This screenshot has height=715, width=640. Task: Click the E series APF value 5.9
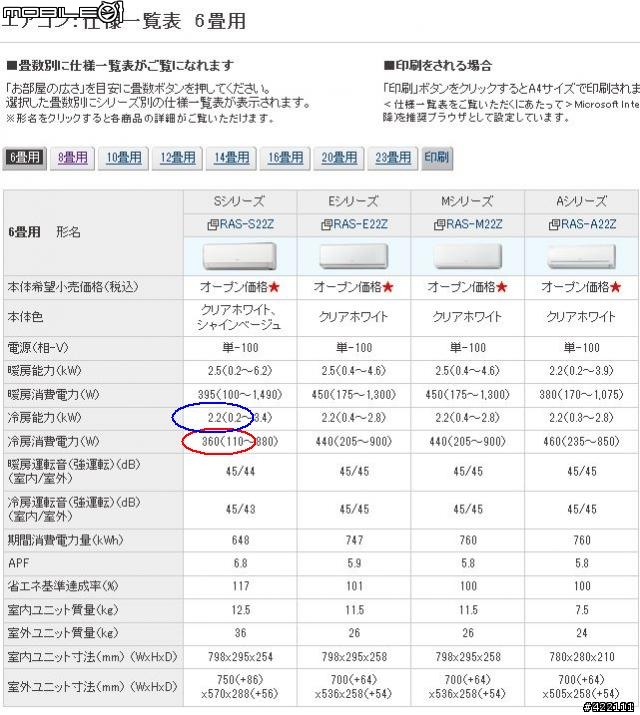pyautogui.click(x=354, y=564)
